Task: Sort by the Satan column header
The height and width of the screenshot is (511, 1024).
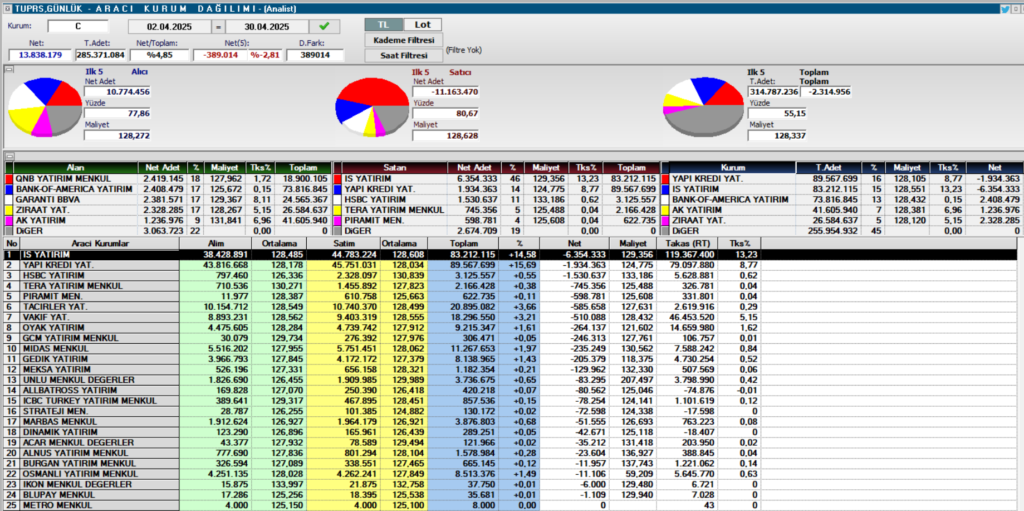Action: 394,167
